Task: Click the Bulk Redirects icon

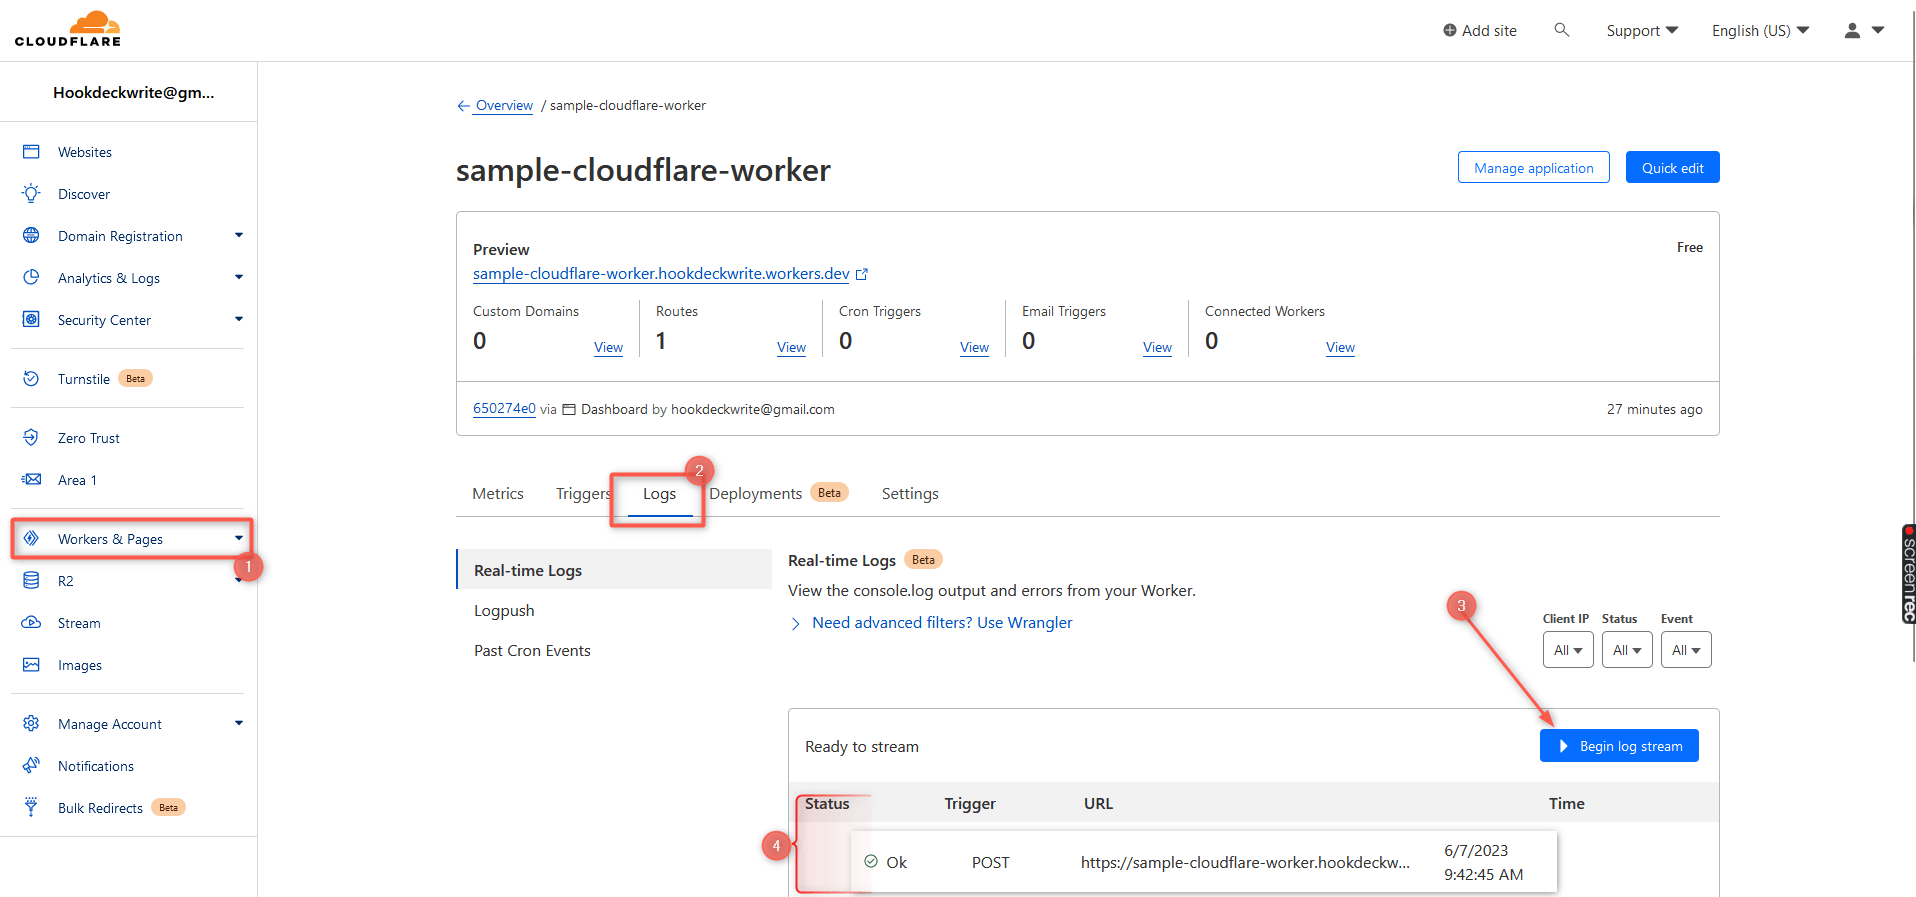Action: click(x=31, y=808)
